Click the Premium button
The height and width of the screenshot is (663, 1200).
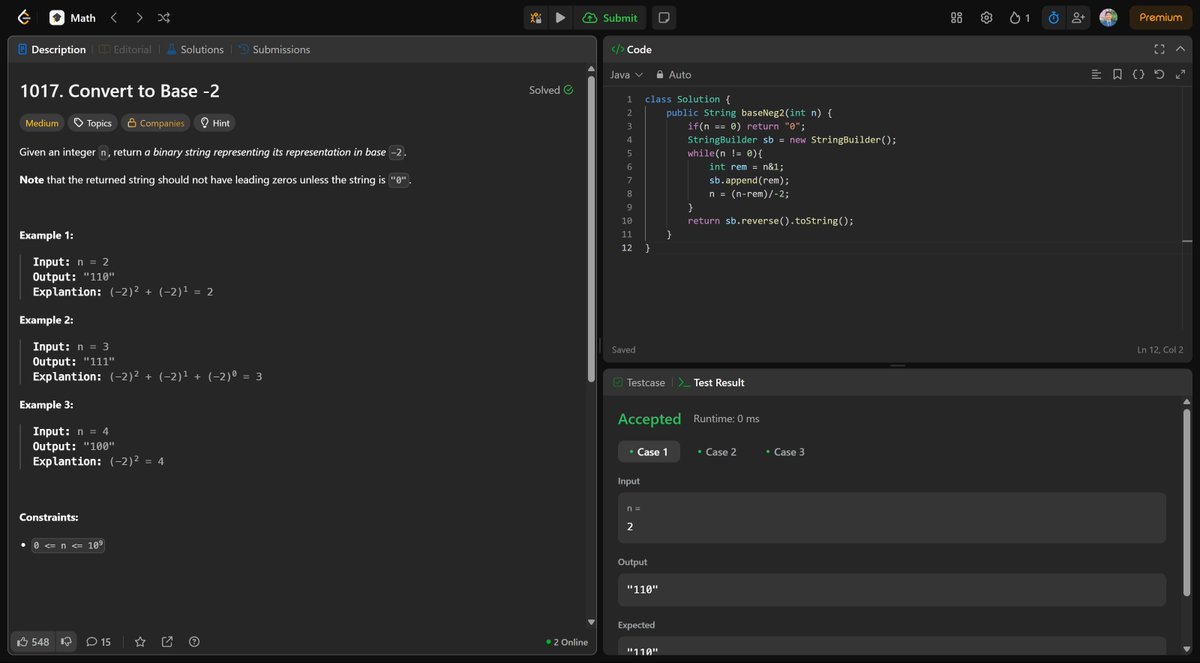coord(1160,17)
